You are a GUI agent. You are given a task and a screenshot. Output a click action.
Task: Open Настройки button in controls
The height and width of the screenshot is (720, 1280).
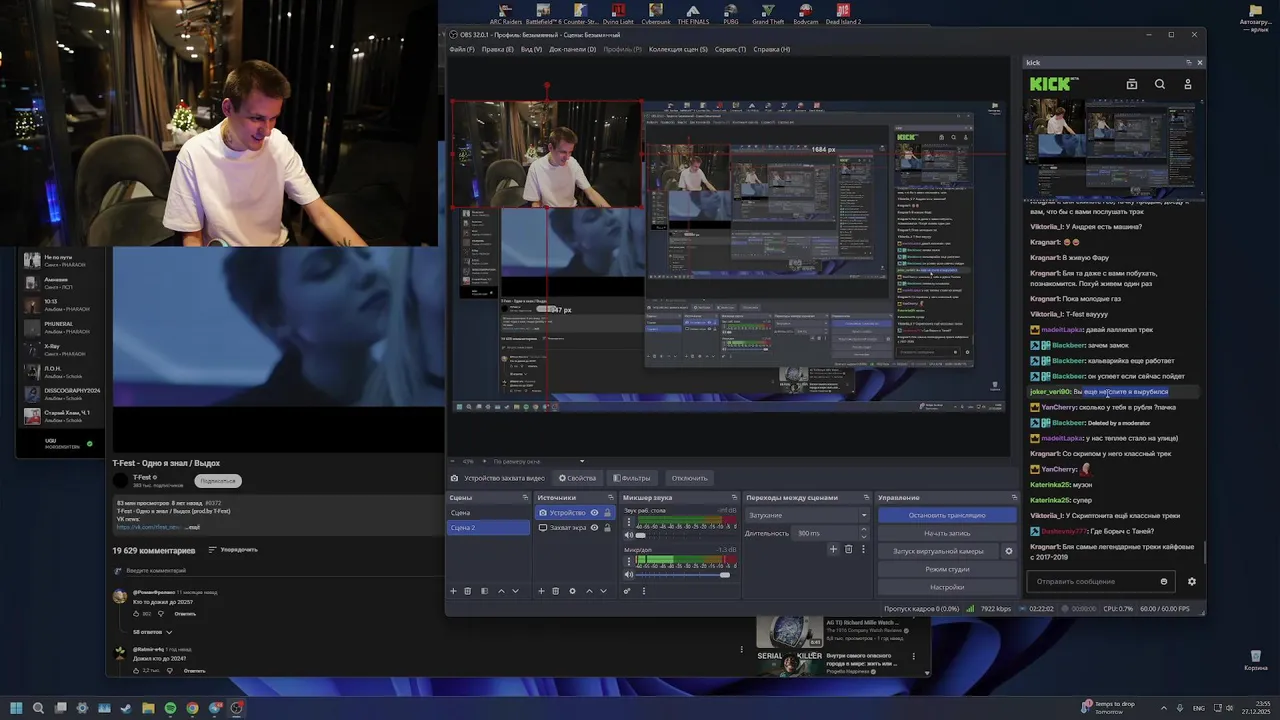[946, 587]
